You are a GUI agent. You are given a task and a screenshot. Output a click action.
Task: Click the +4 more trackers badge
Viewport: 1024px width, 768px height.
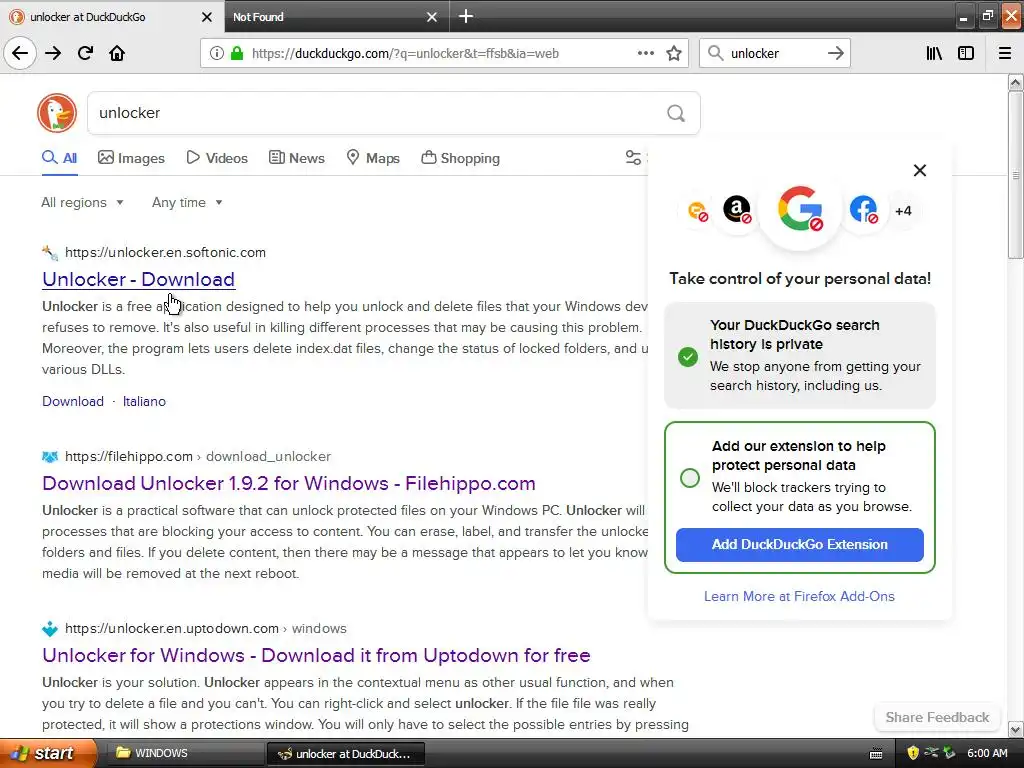click(903, 211)
